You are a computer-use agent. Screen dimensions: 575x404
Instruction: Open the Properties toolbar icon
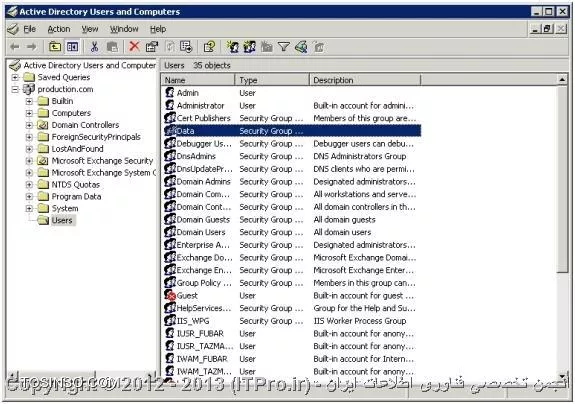(152, 47)
